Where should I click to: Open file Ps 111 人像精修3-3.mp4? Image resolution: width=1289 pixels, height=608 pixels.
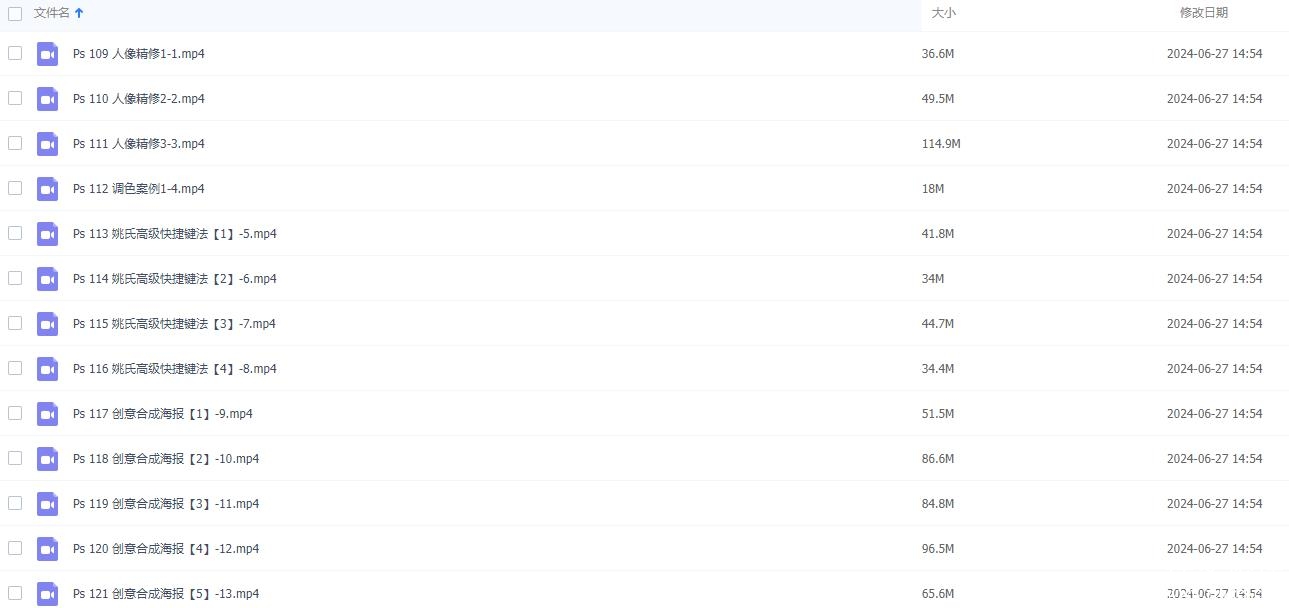point(139,144)
